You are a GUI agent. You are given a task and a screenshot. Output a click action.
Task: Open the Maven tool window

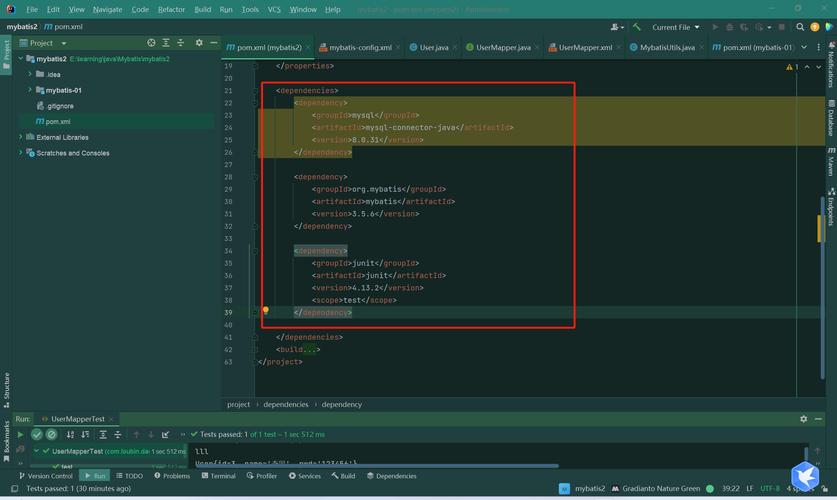pyautogui.click(x=831, y=162)
